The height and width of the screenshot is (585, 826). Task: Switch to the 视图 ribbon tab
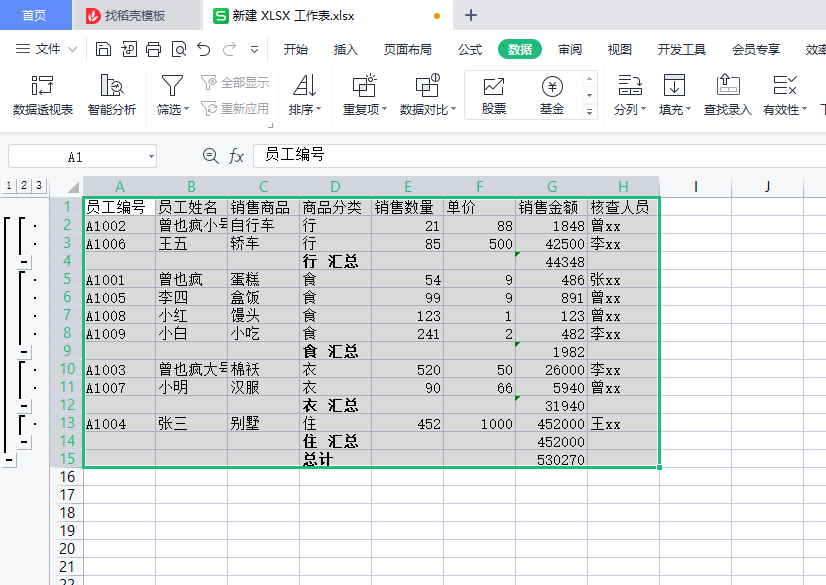[x=620, y=49]
